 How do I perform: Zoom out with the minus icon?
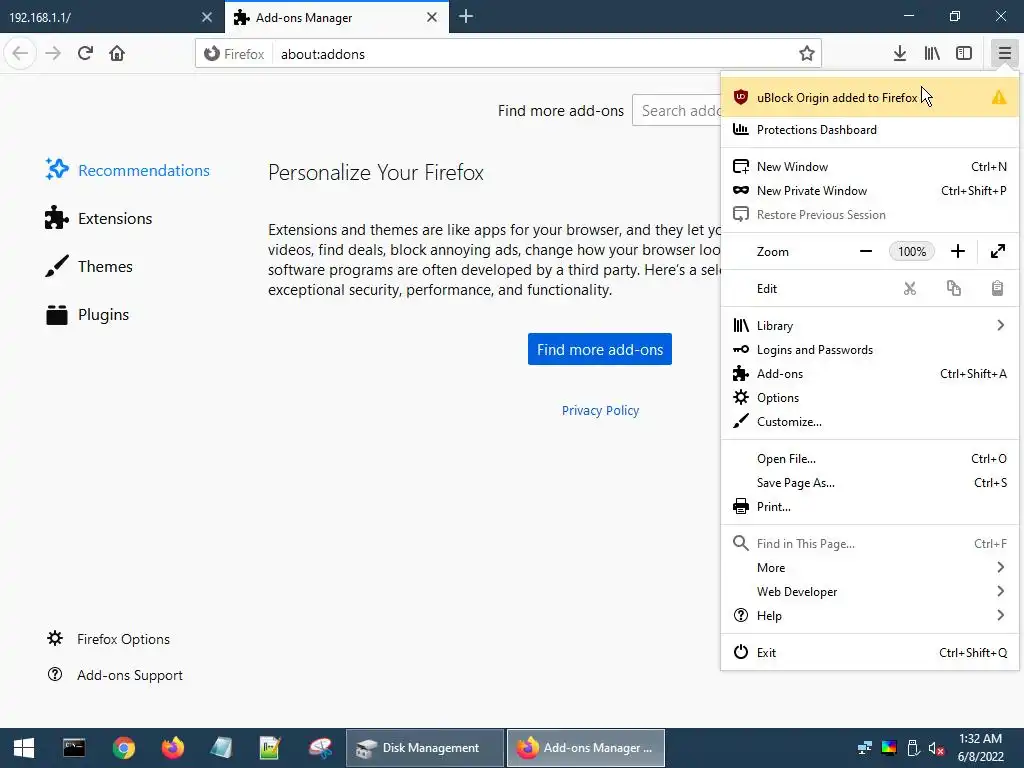[866, 251]
